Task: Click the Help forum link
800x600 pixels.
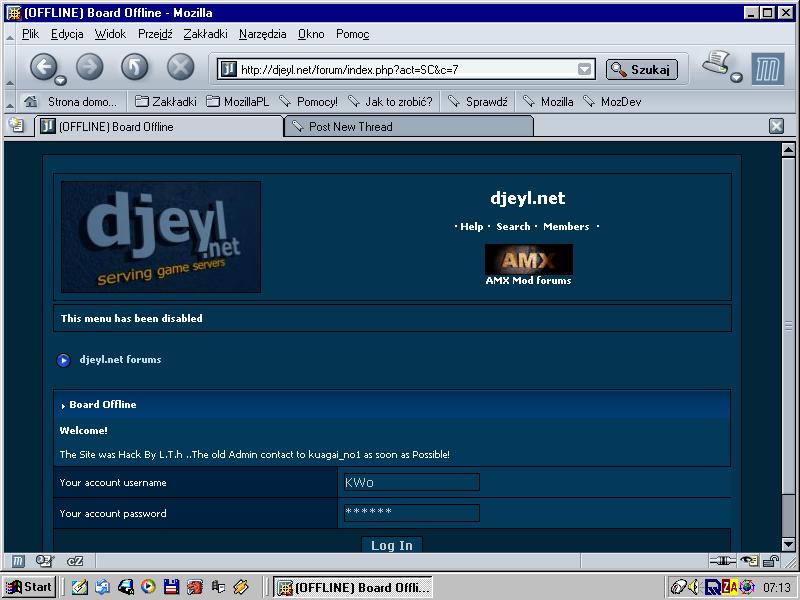Action: coord(471,227)
